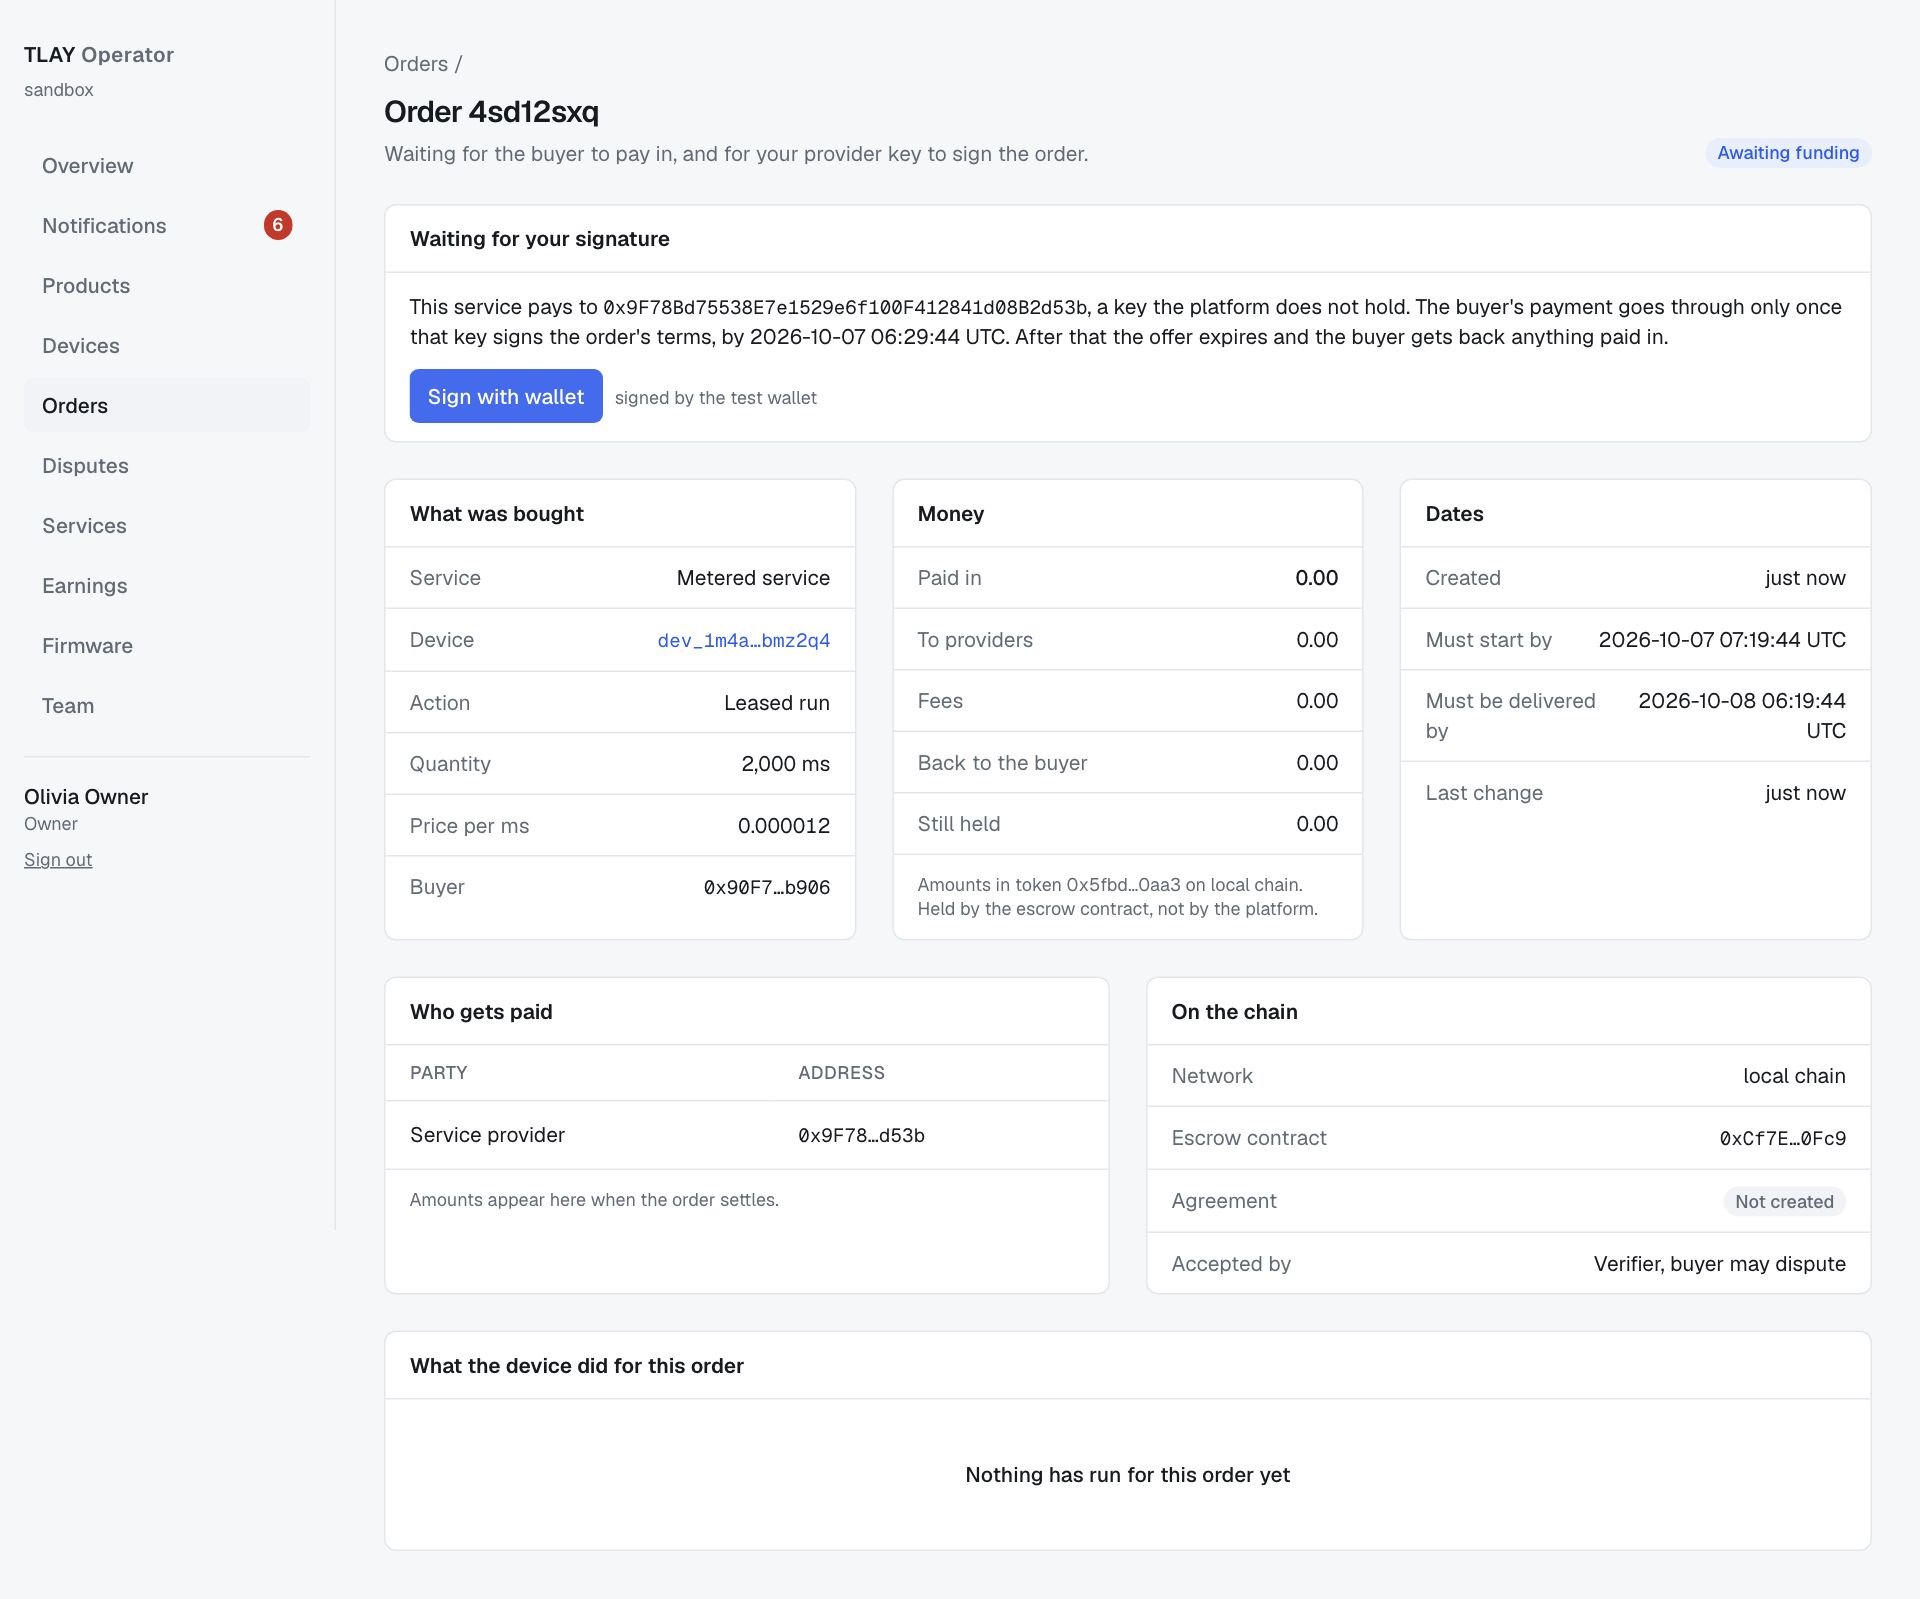Click Back to the buyer amount
Viewport: 1920px width, 1599px height.
1316,763
